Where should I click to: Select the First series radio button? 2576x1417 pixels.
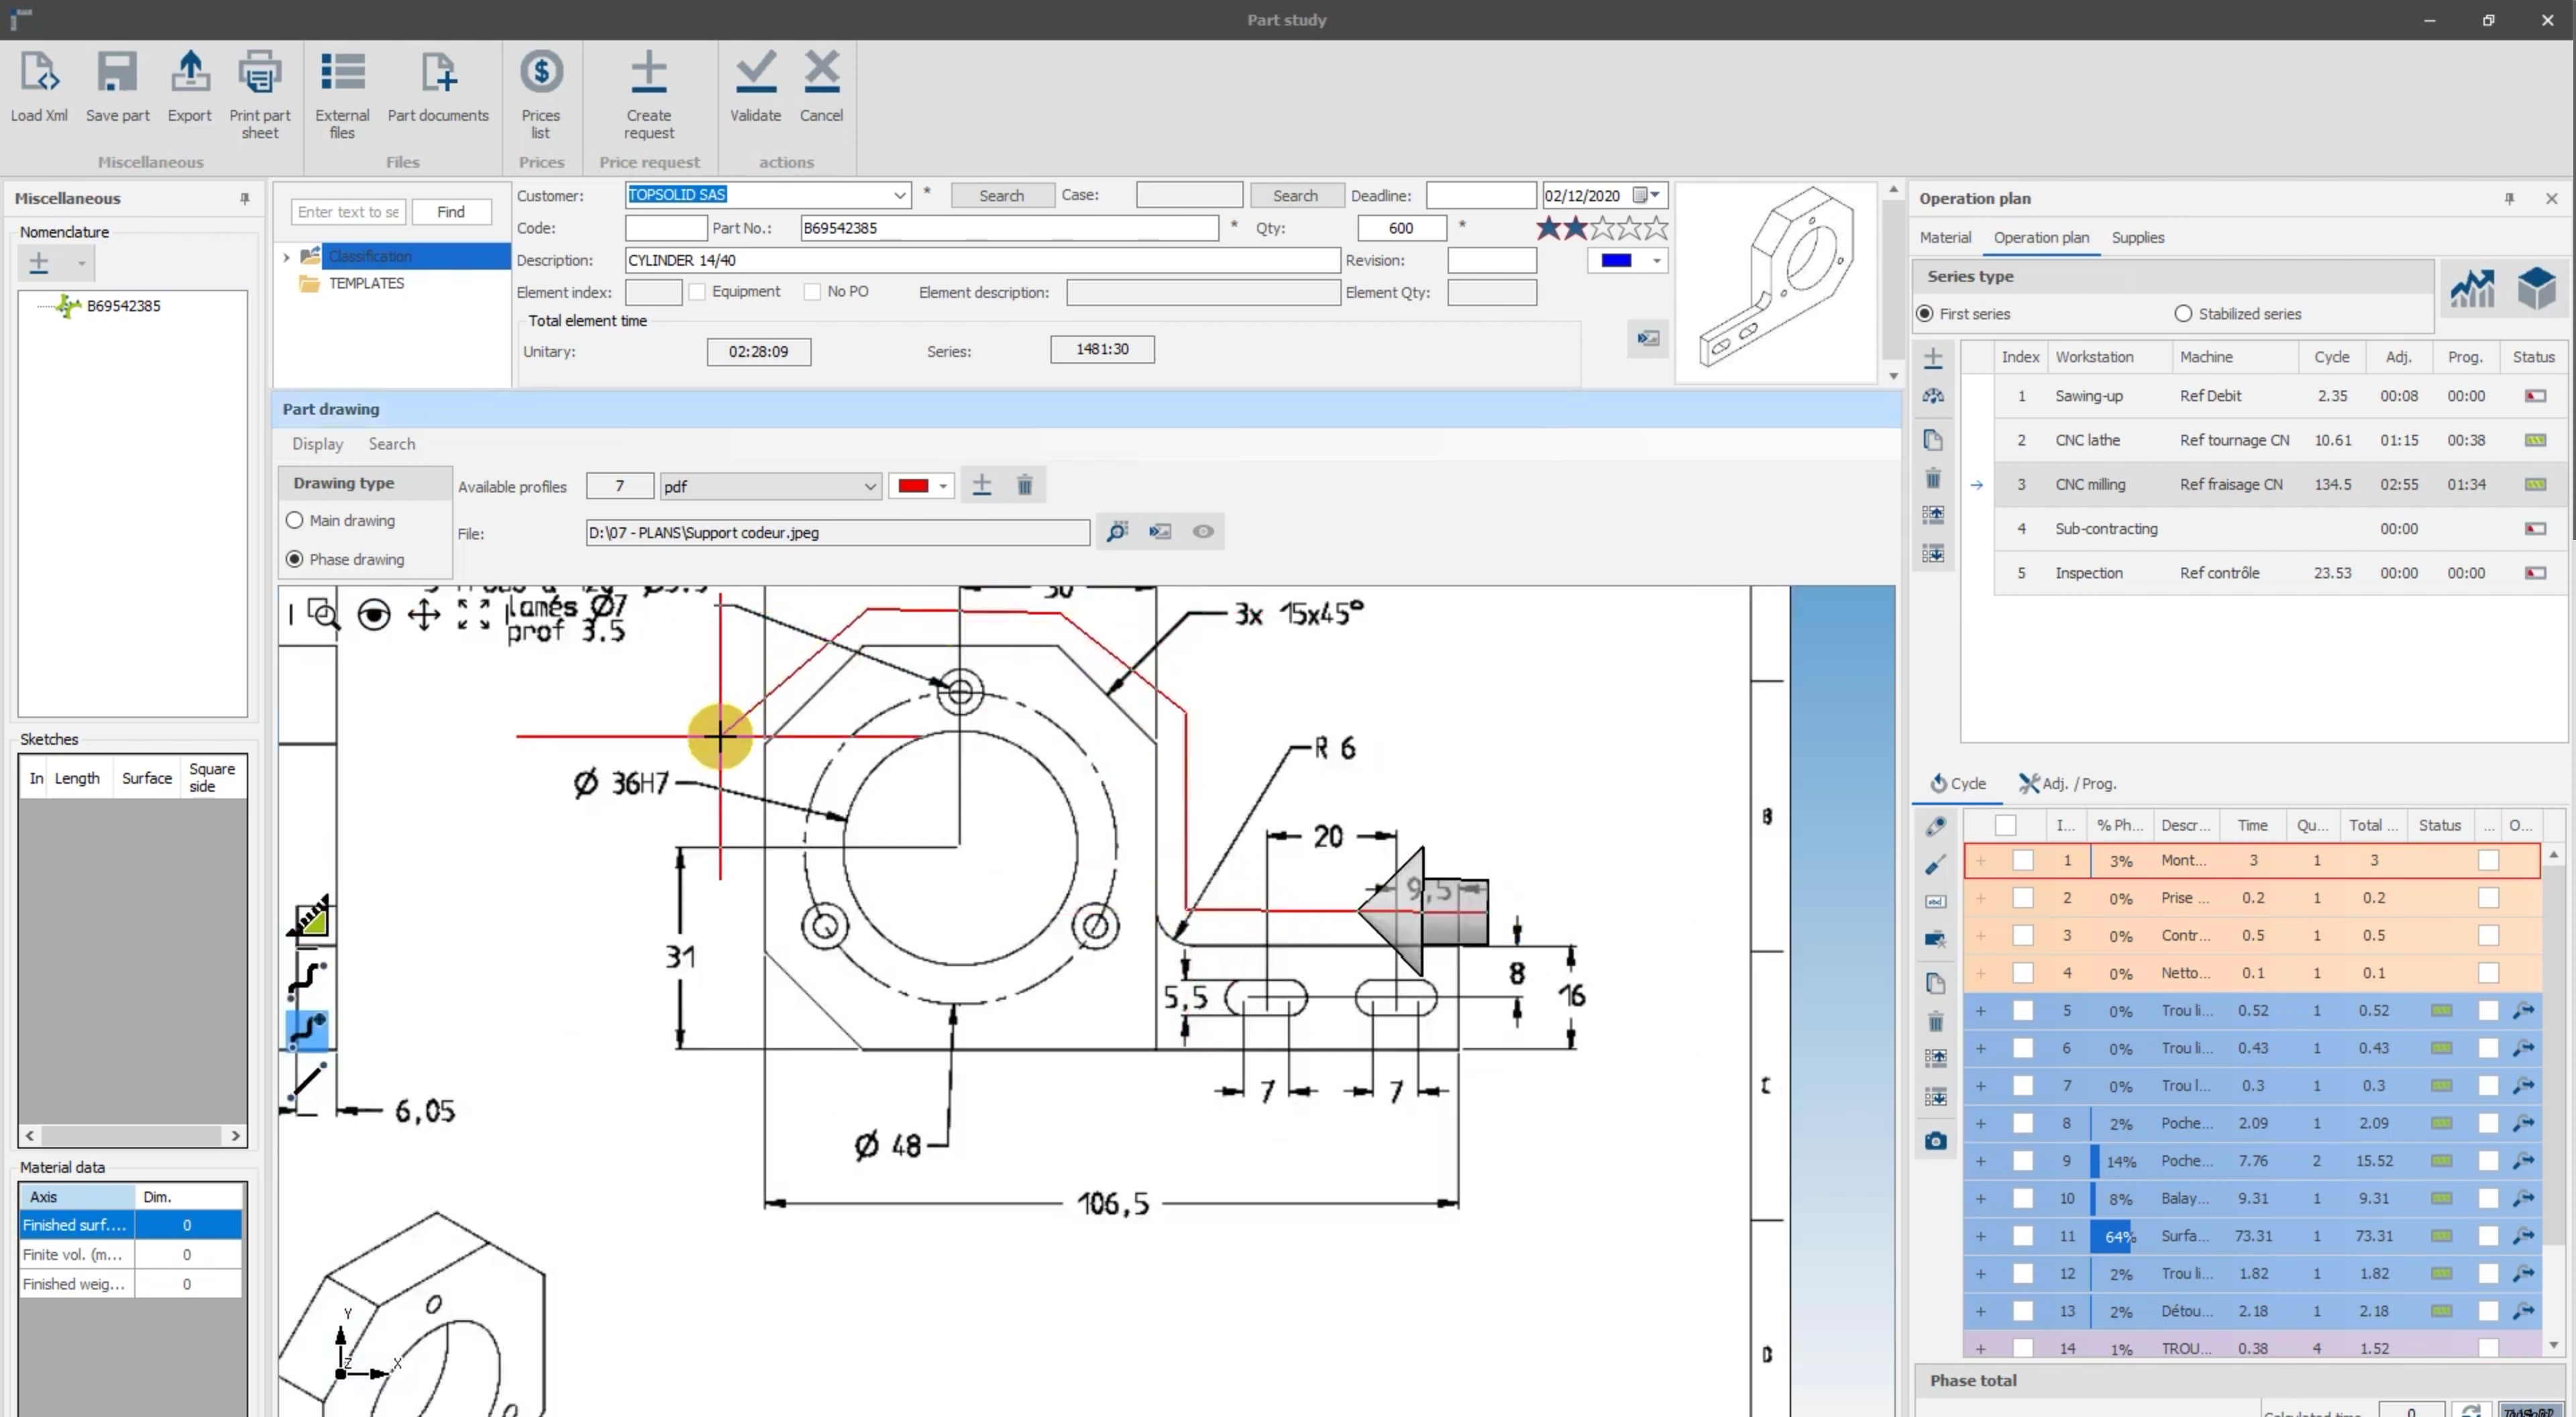[1925, 314]
